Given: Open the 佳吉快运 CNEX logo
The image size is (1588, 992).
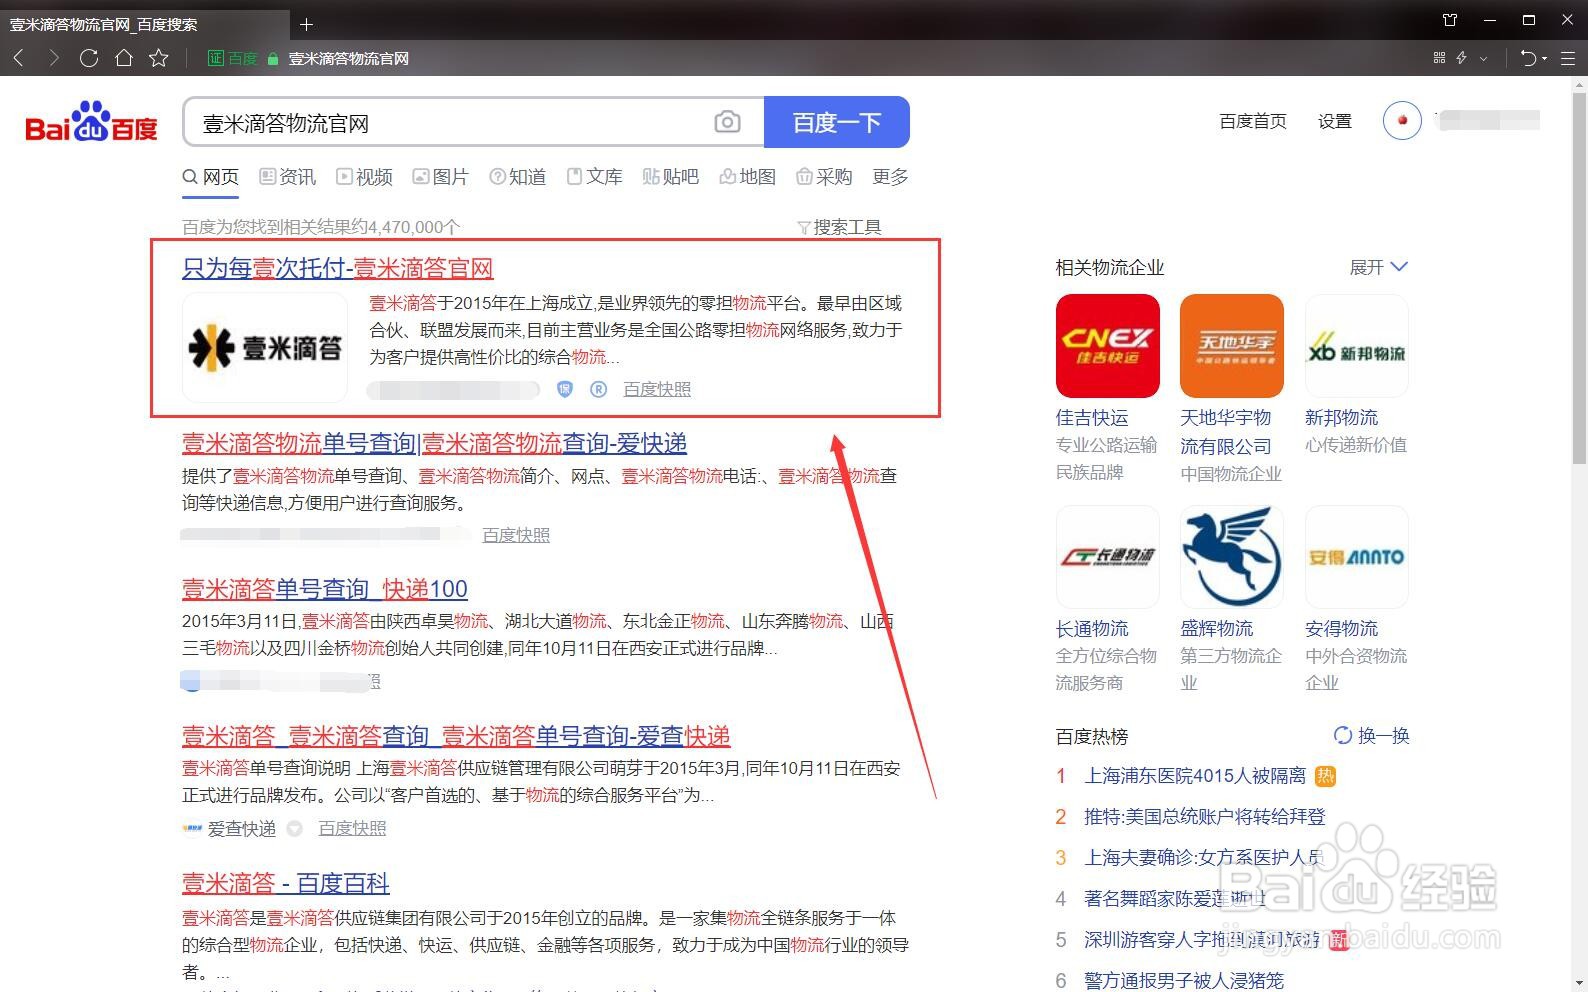Looking at the screenshot, I should pos(1107,346).
